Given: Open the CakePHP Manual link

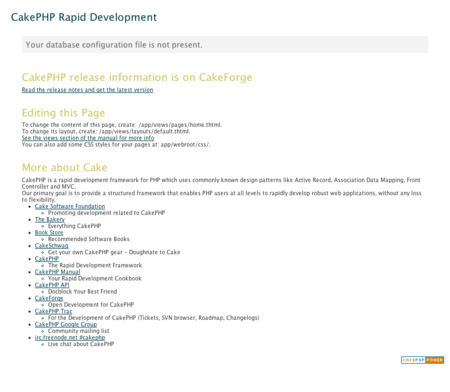Looking at the screenshot, I should (x=58, y=272).
